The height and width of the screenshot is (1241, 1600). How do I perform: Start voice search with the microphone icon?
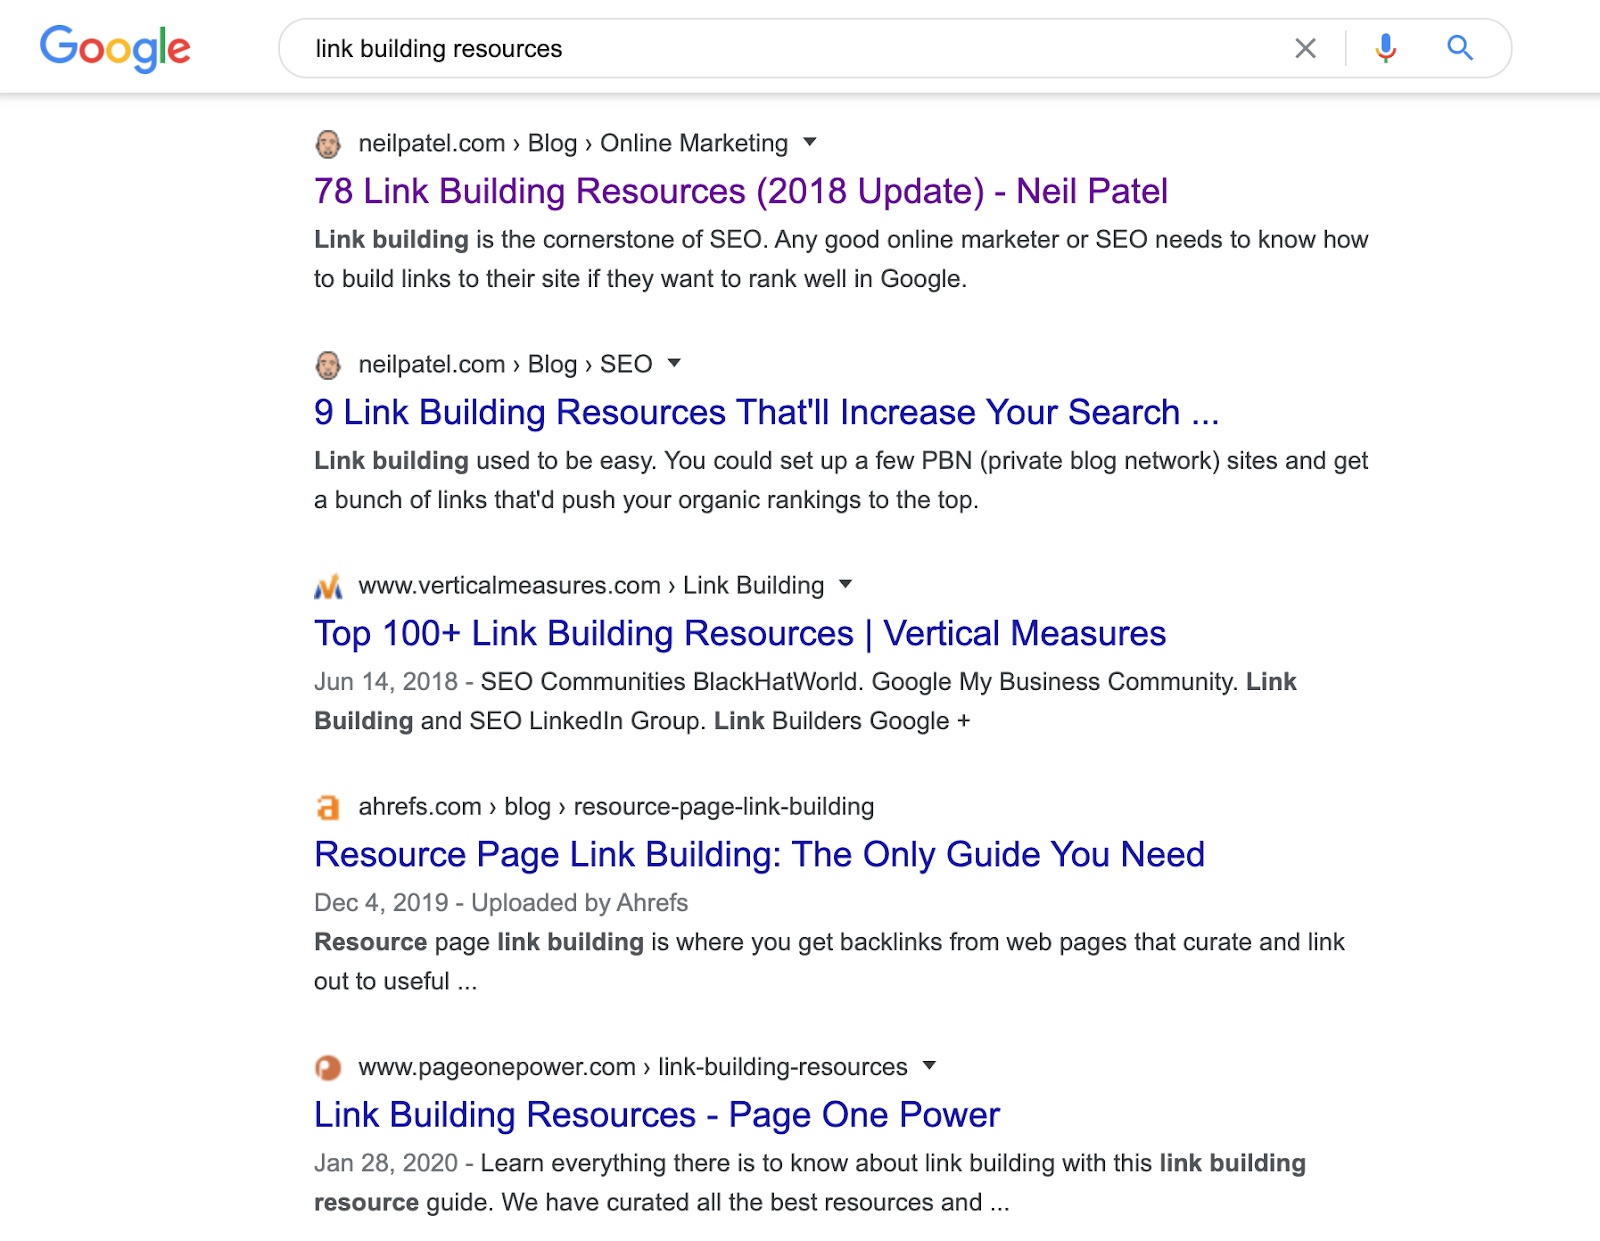click(1385, 48)
